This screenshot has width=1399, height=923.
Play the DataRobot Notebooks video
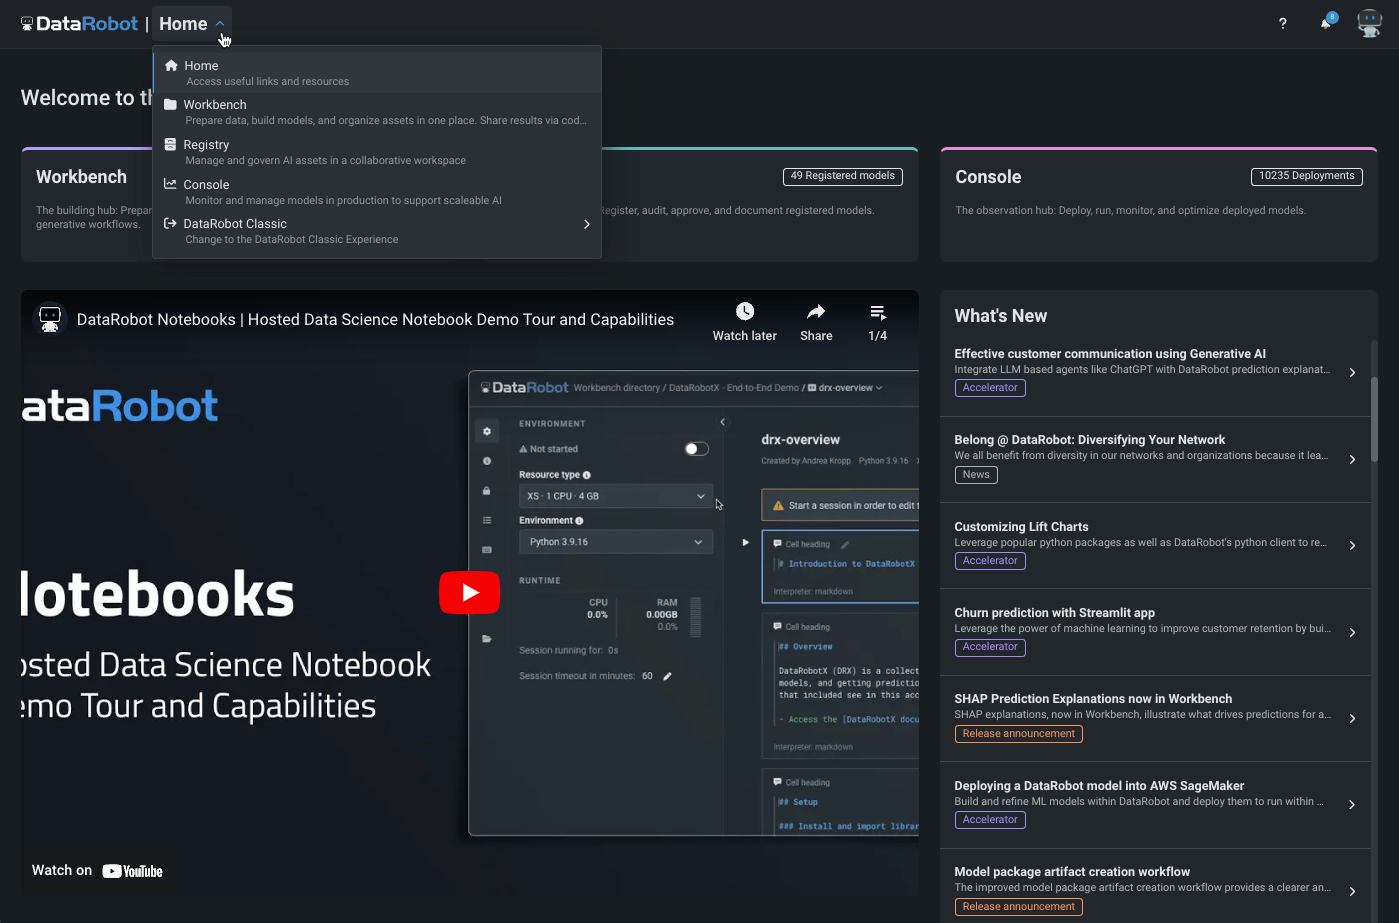click(469, 593)
